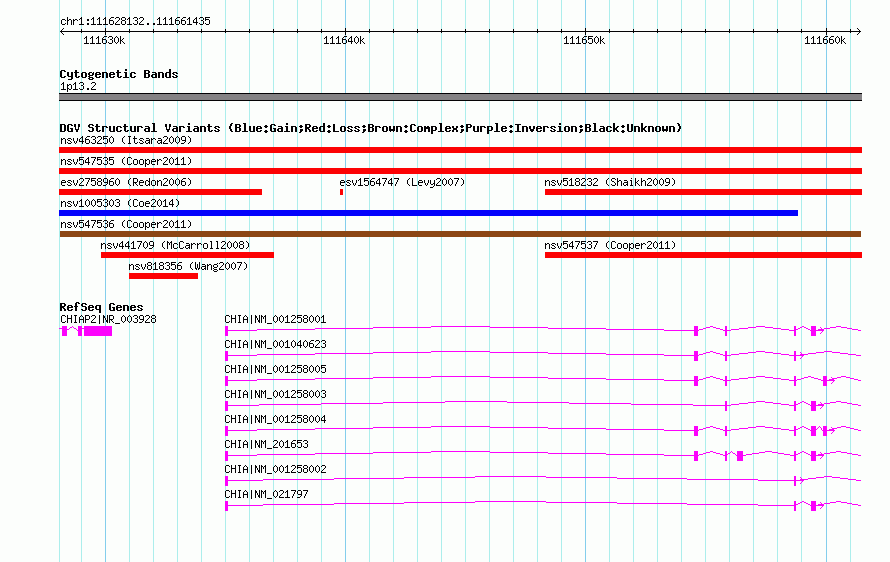The width and height of the screenshot is (890, 562).
Task: Click the 111640k ruler label
Action: tap(344, 40)
